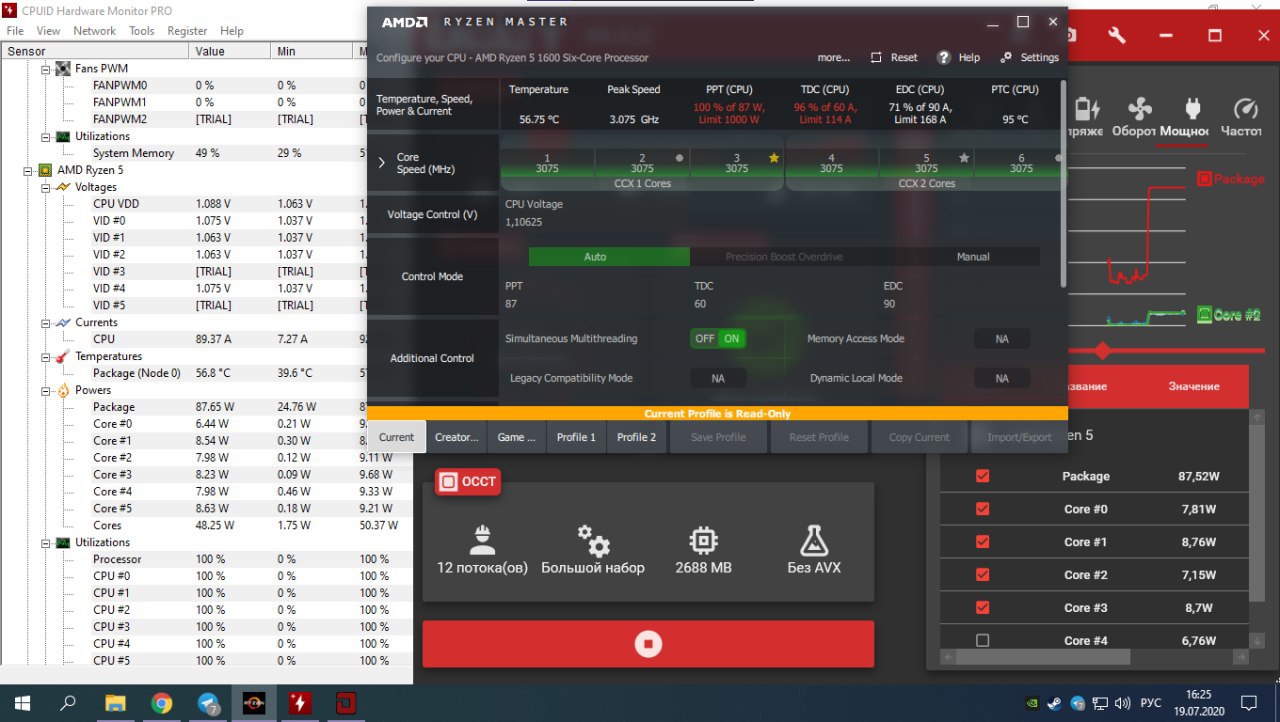Click the red OCCT test label
Viewport: 1280px width, 722px height.
point(467,482)
